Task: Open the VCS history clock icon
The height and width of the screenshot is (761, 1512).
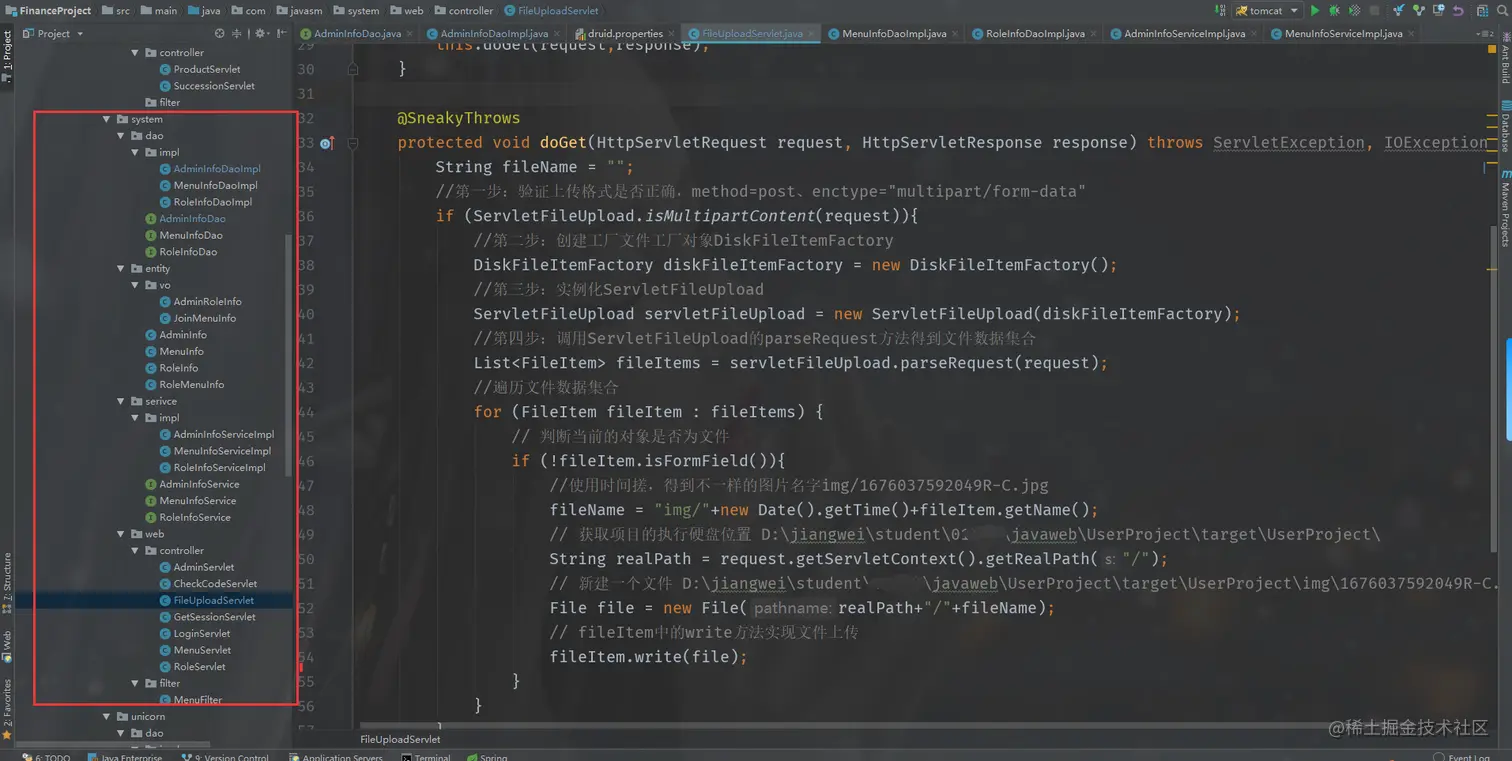Action: (x=1439, y=10)
